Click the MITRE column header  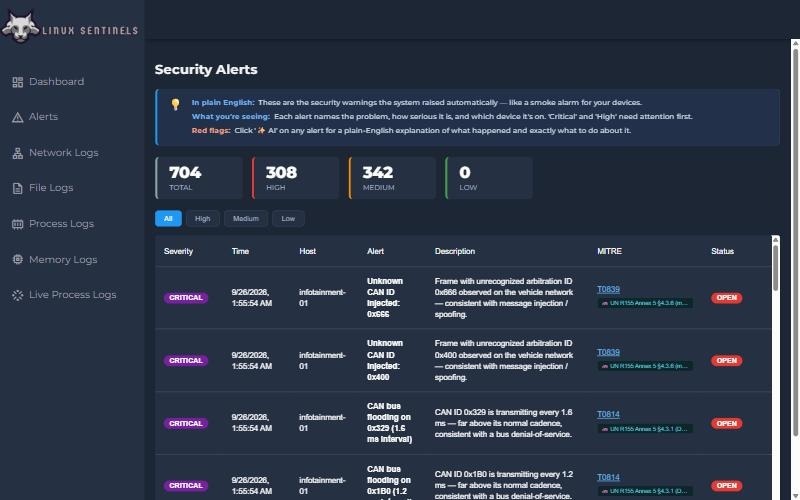click(610, 252)
